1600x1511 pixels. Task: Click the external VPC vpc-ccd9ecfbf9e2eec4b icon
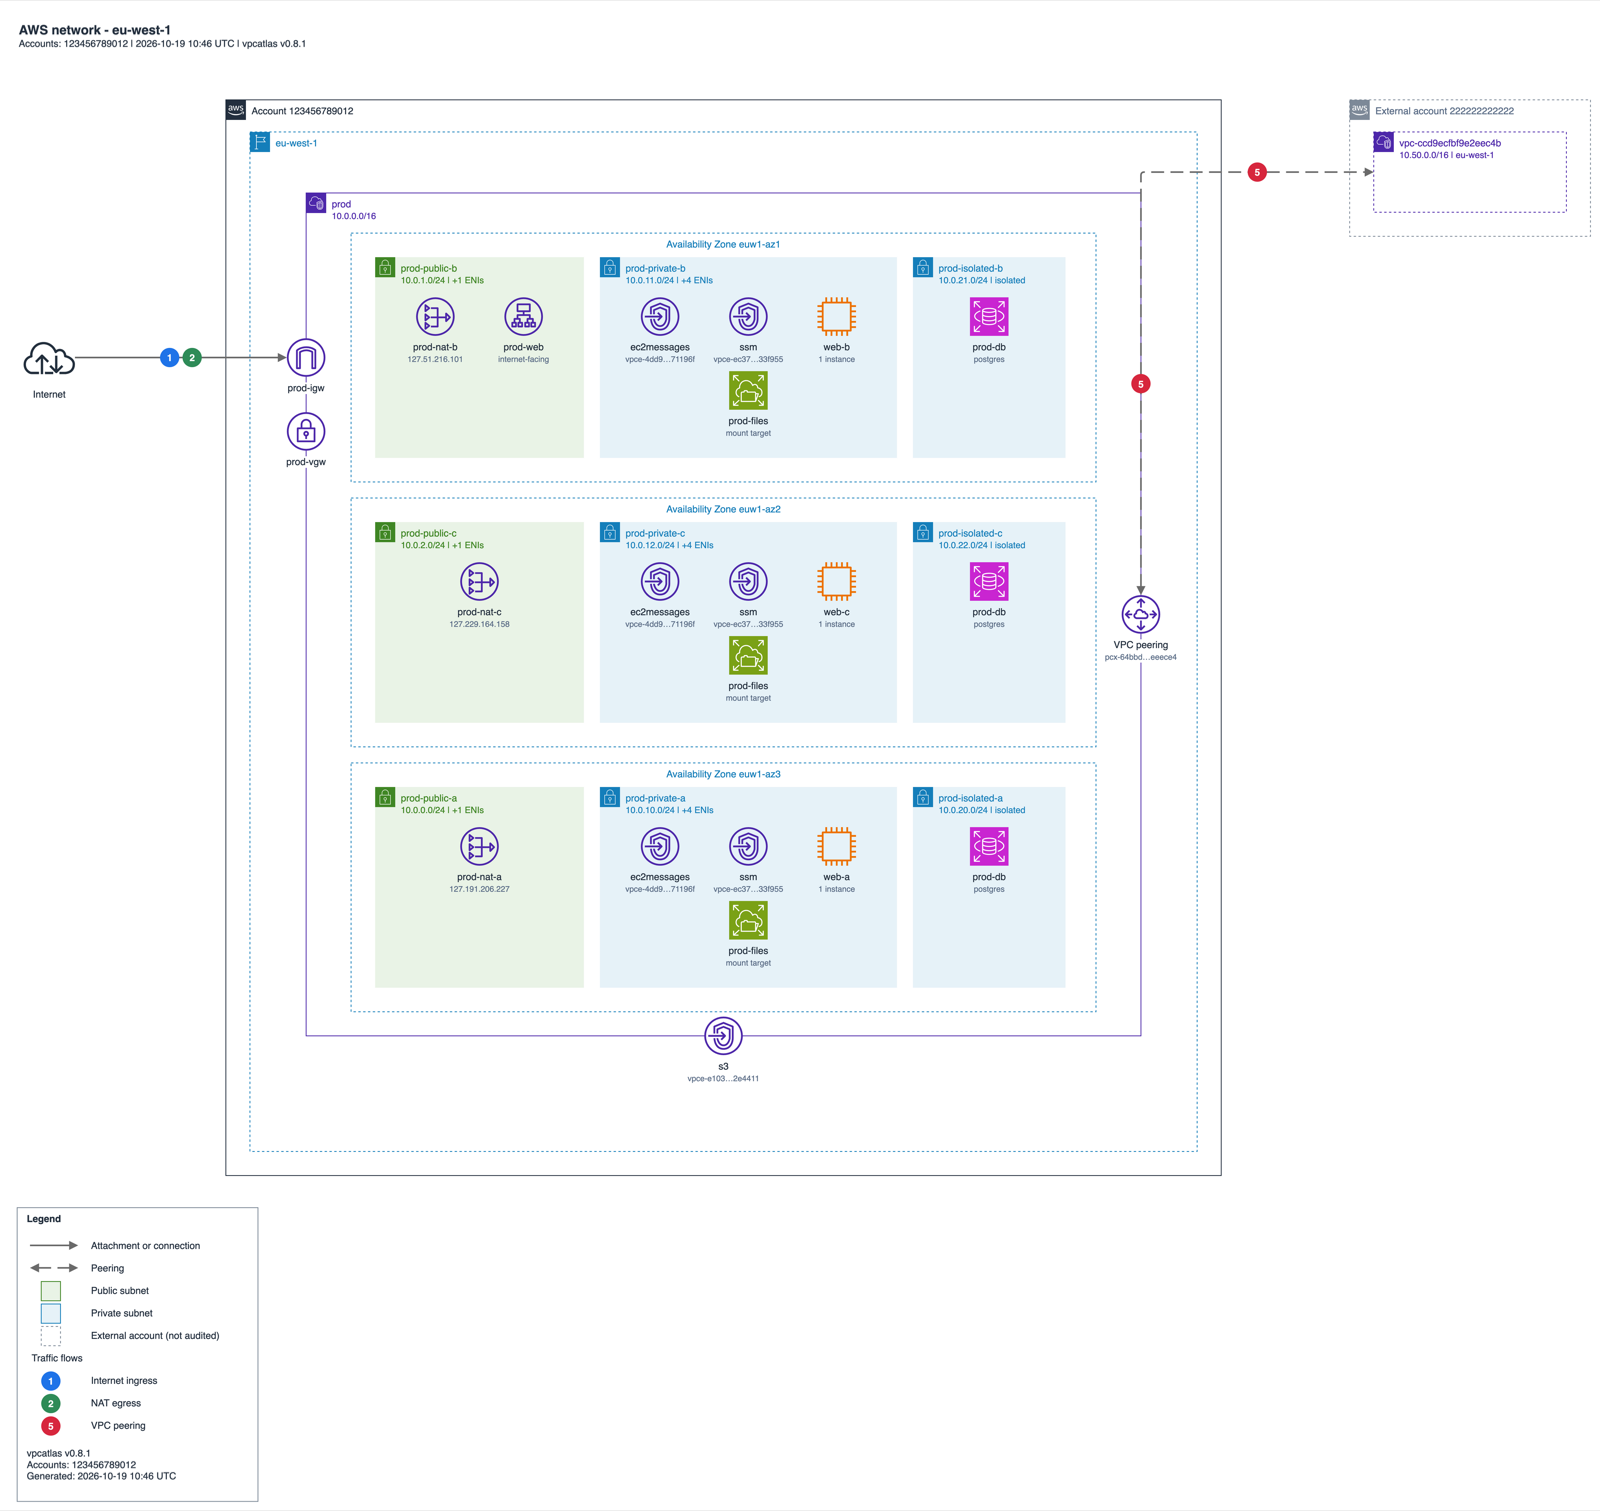(1384, 143)
